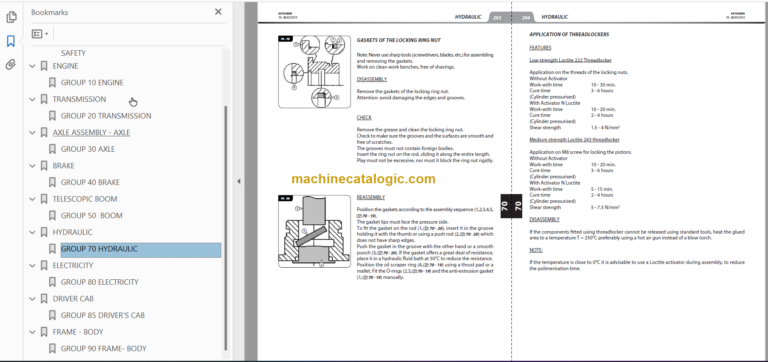Collapse the DRIVER CAB bookmark group

coord(33,299)
